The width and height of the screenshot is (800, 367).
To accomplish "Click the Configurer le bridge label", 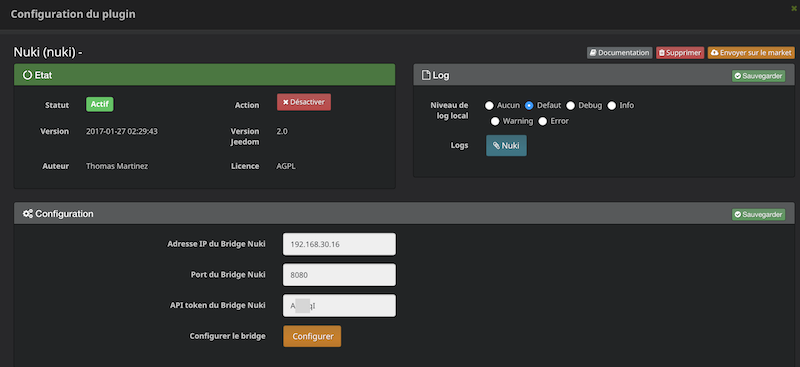I will pyautogui.click(x=228, y=336).
